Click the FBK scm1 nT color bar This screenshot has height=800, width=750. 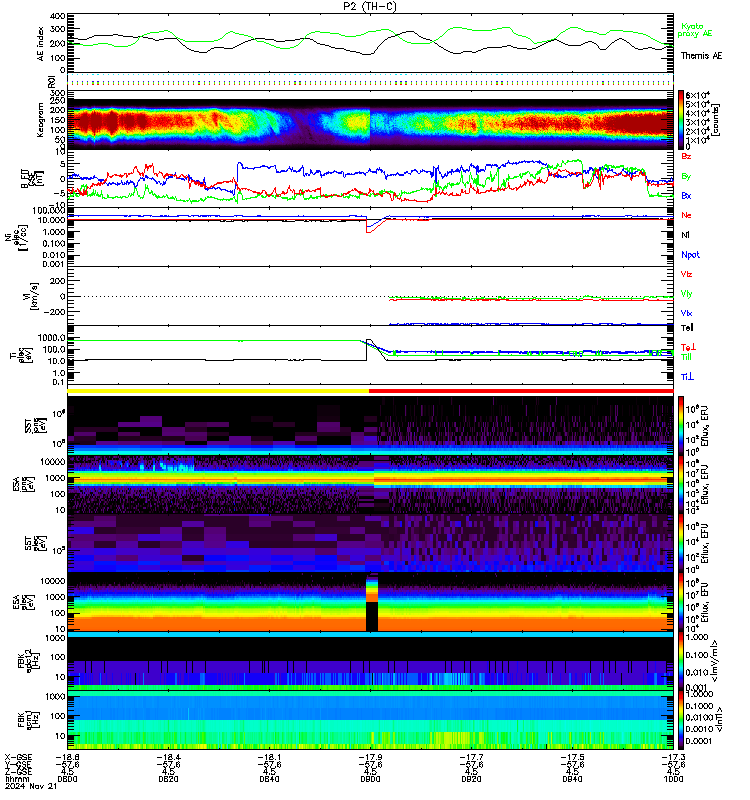pyautogui.click(x=681, y=720)
